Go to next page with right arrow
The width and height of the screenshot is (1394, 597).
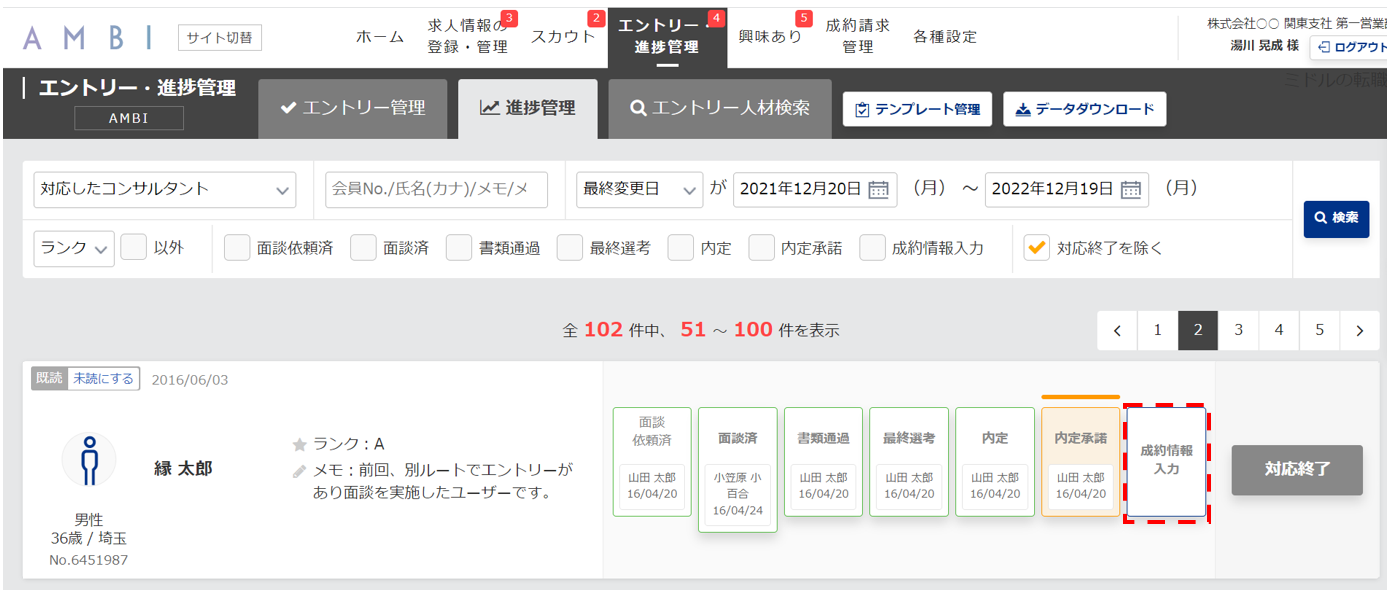click(1359, 330)
